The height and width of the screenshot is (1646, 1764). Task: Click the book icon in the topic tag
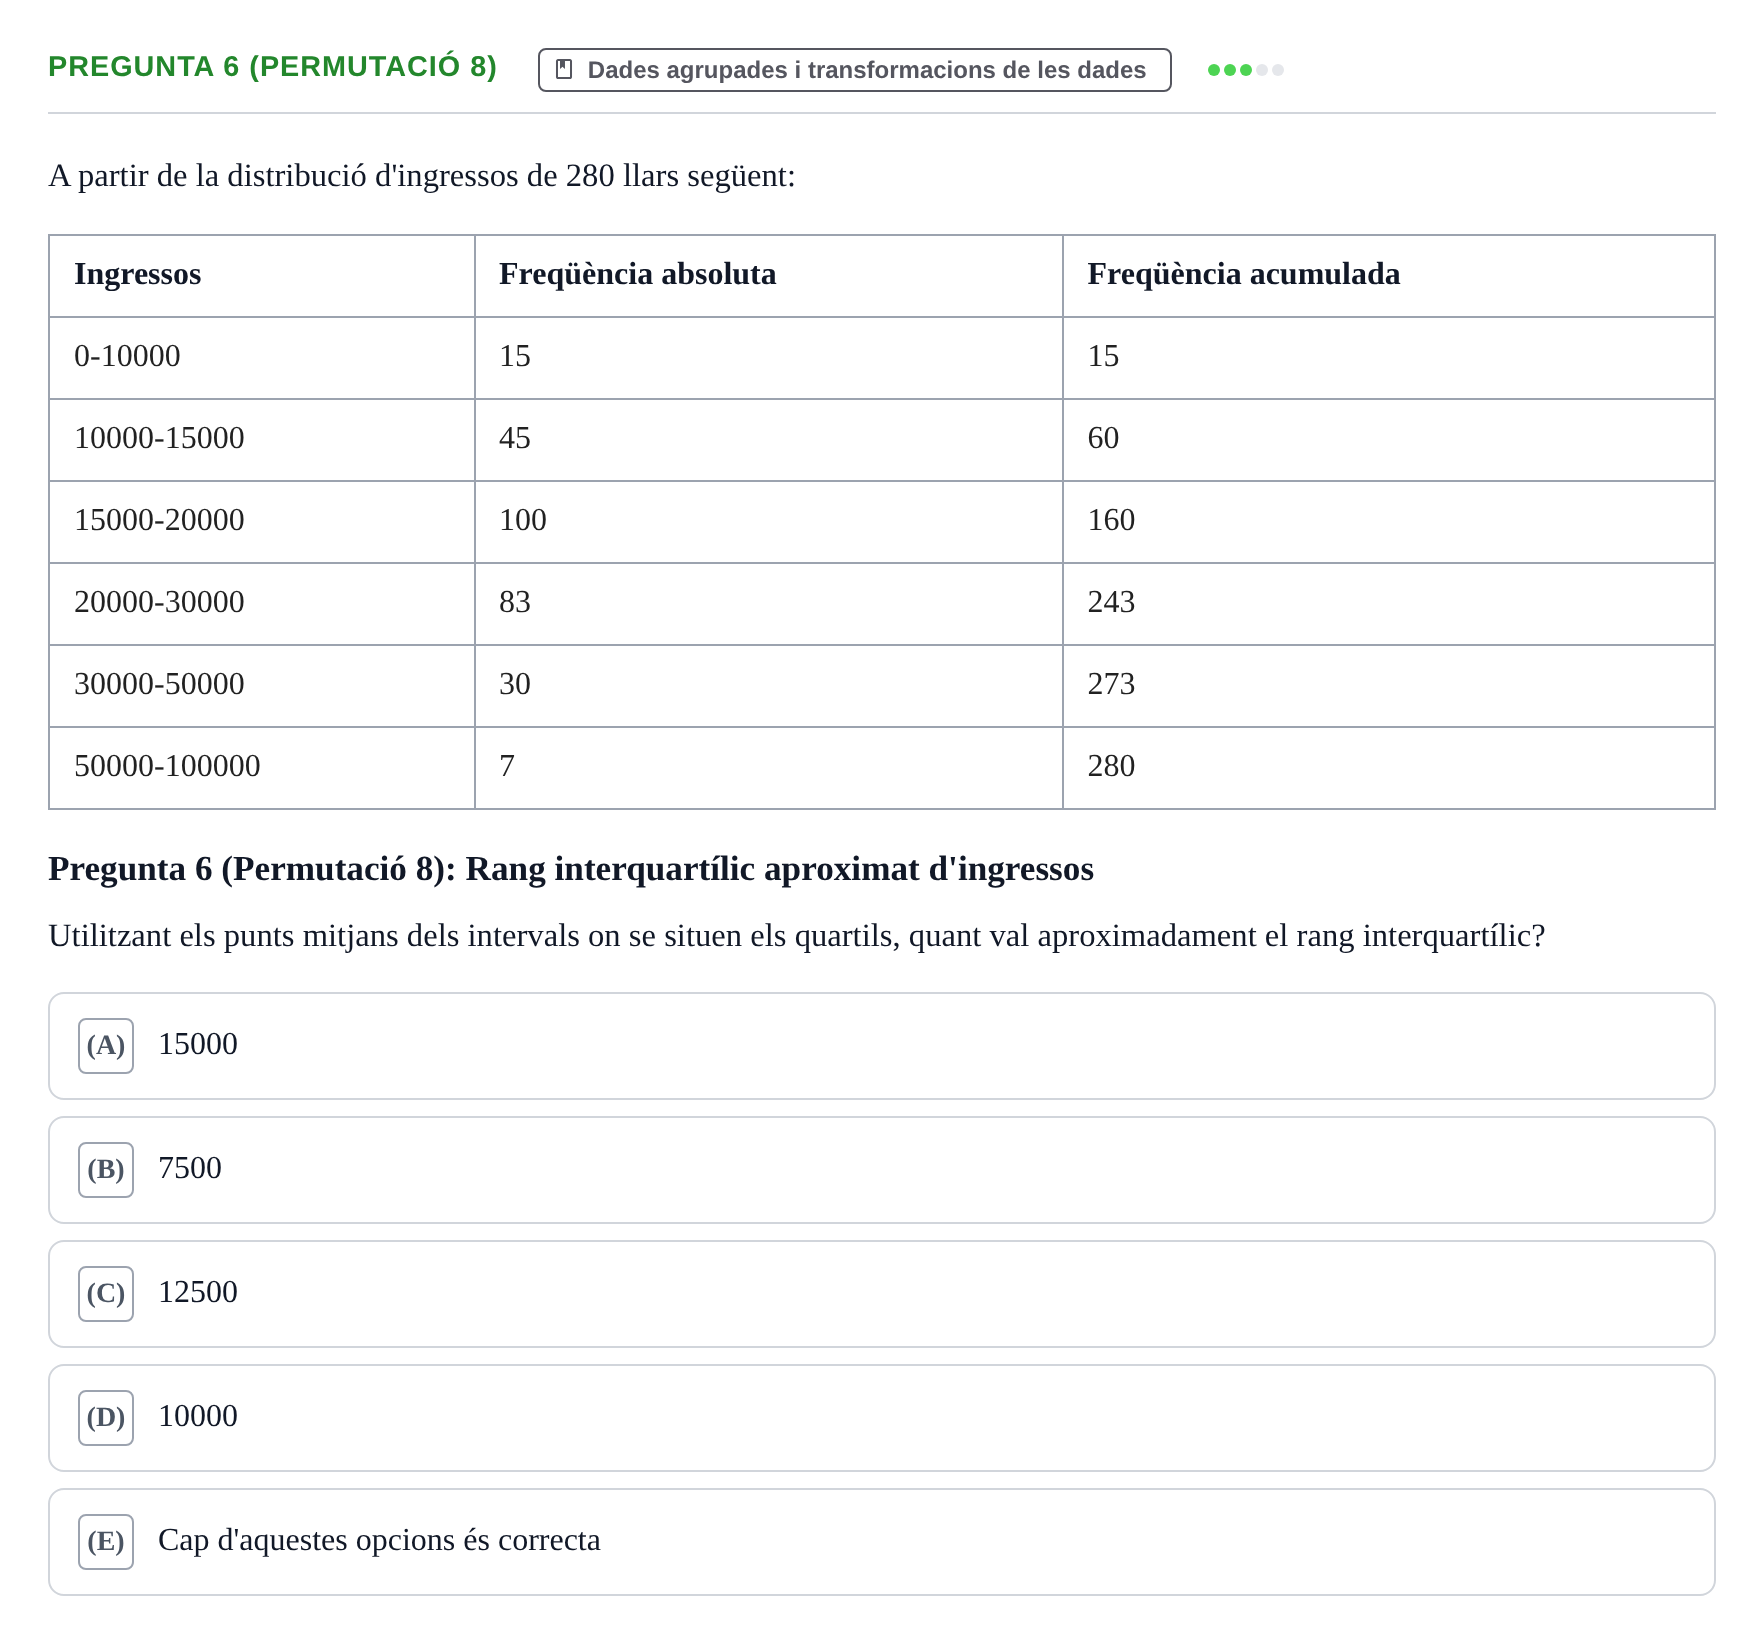pyautogui.click(x=564, y=69)
